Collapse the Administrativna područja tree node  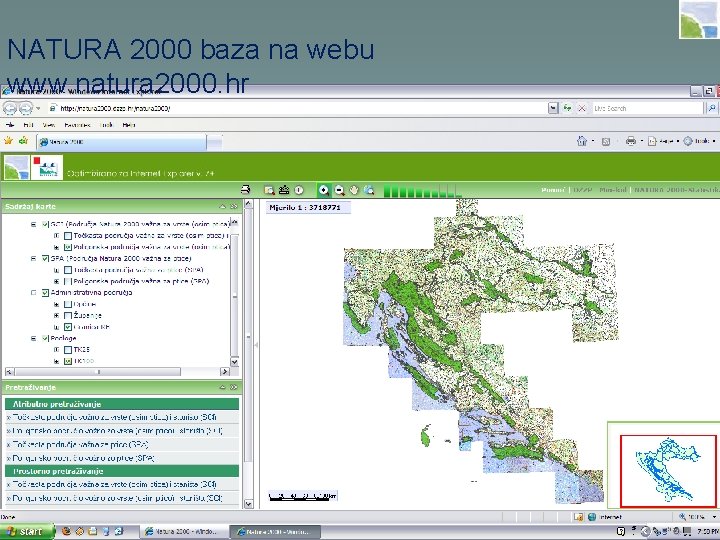[x=34, y=292]
